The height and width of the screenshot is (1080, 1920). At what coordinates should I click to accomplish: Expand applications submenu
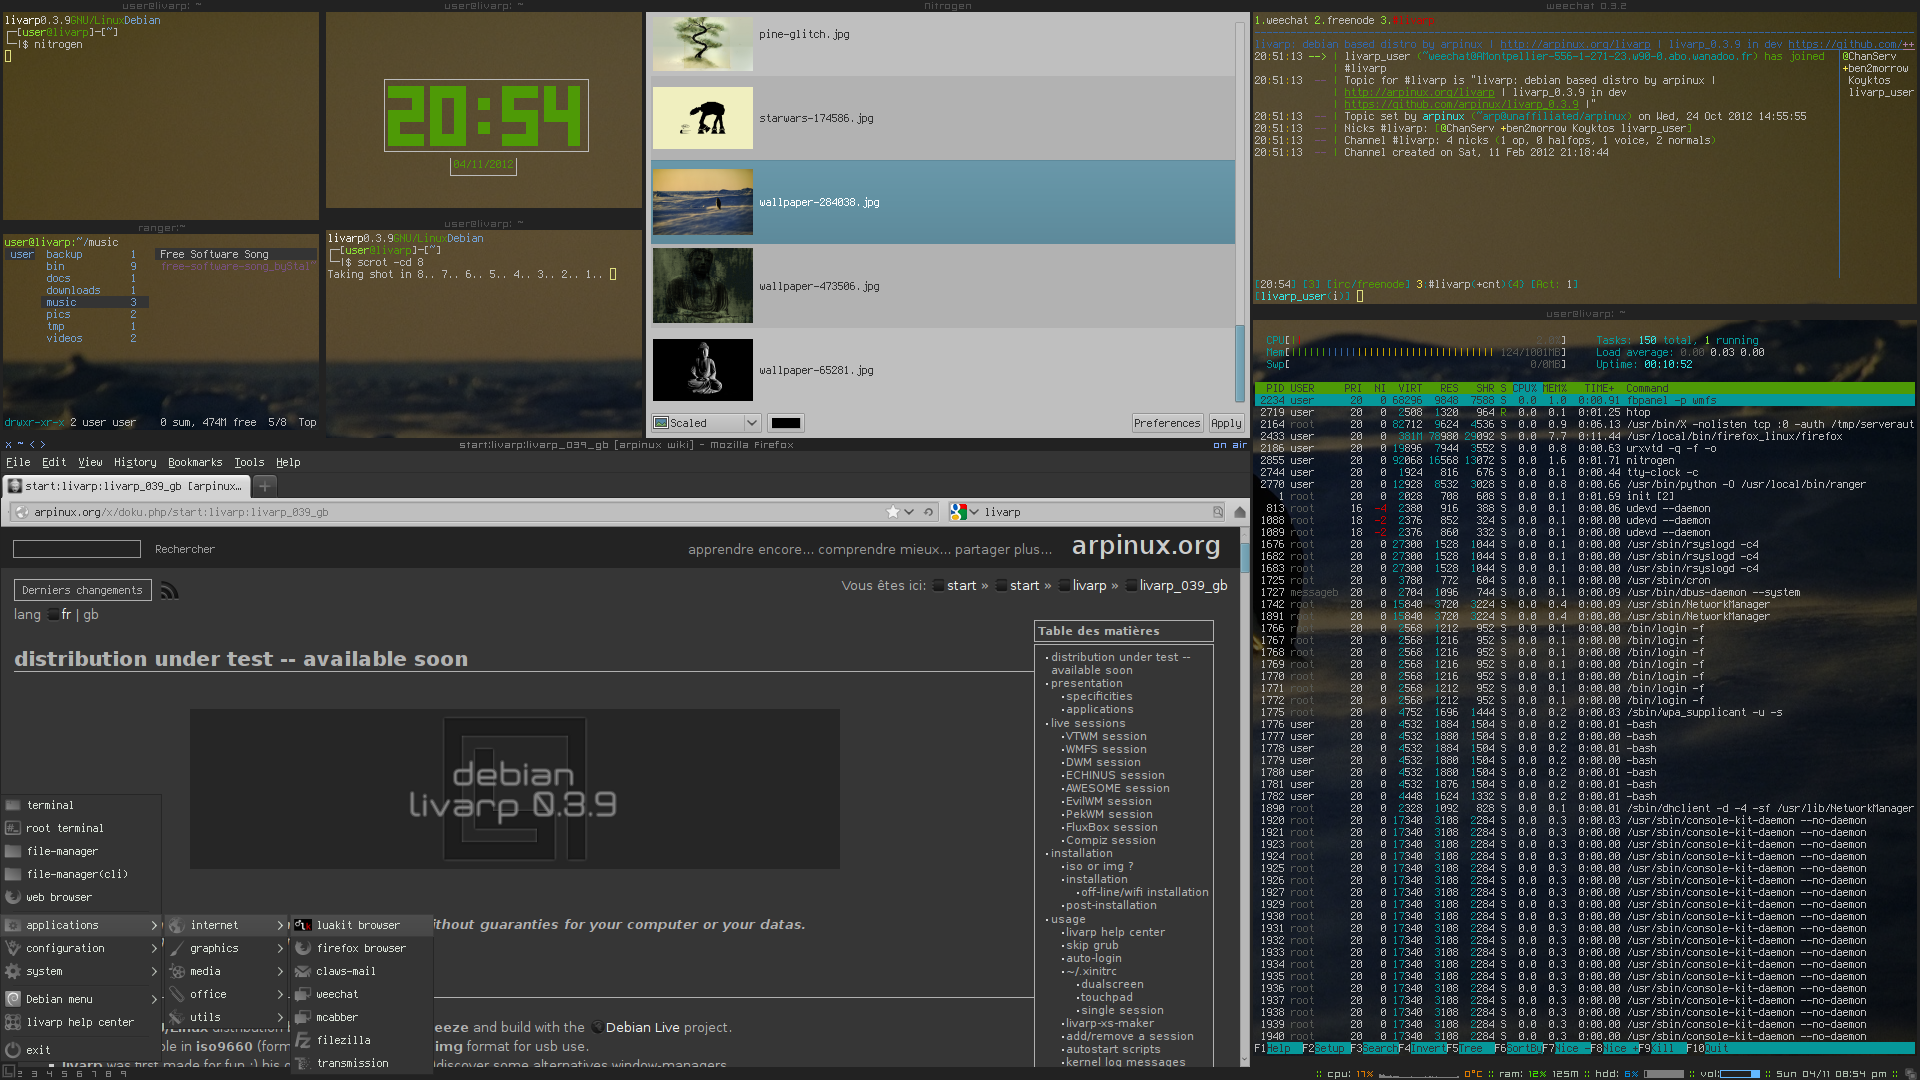[80, 925]
